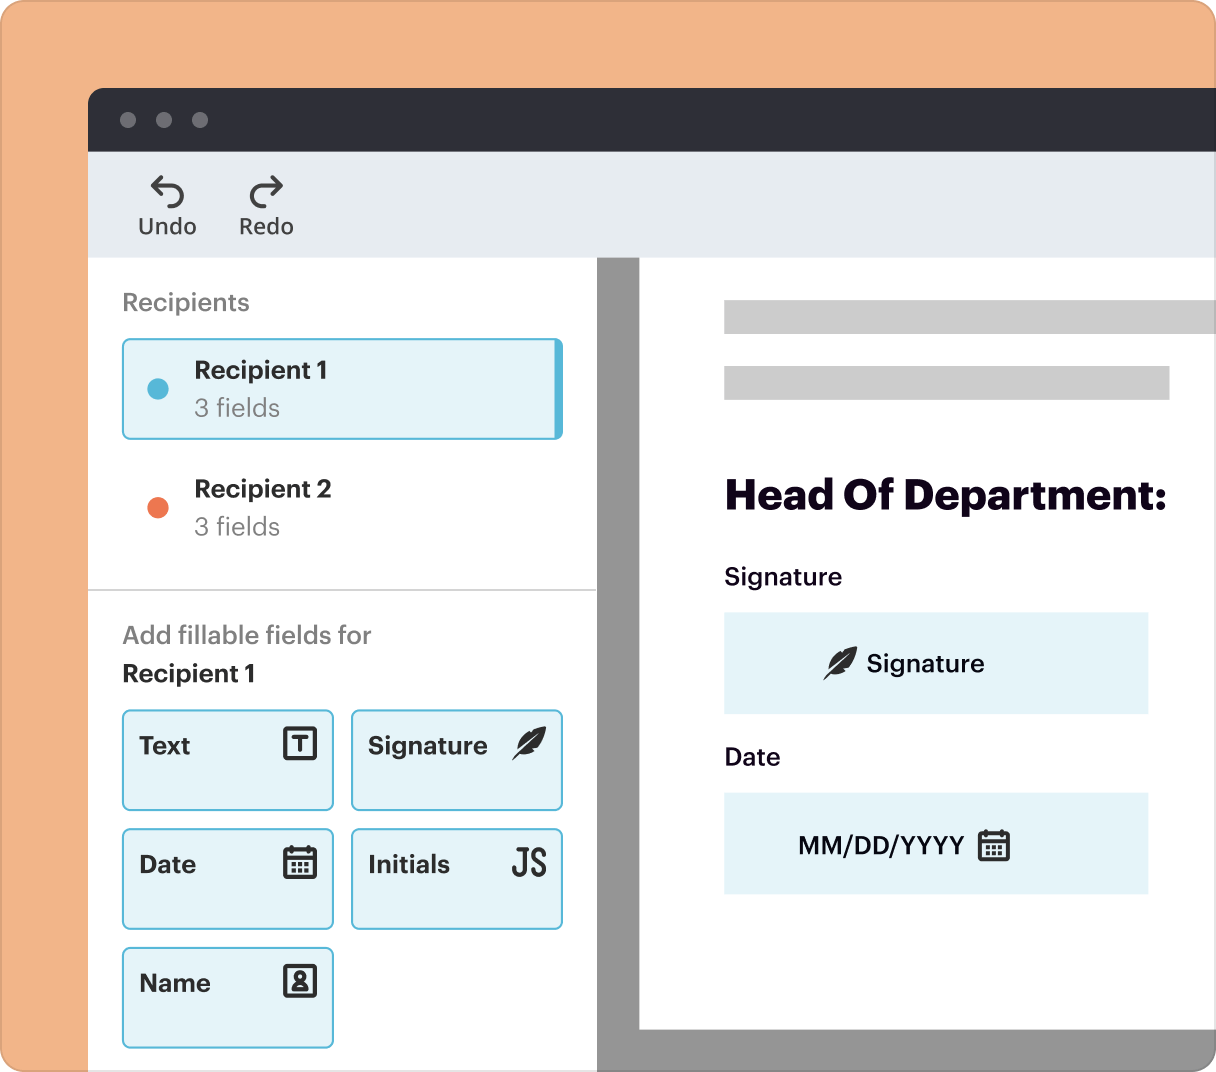
Task: Click Recipient 2's orange color indicator
Action: [x=157, y=507]
